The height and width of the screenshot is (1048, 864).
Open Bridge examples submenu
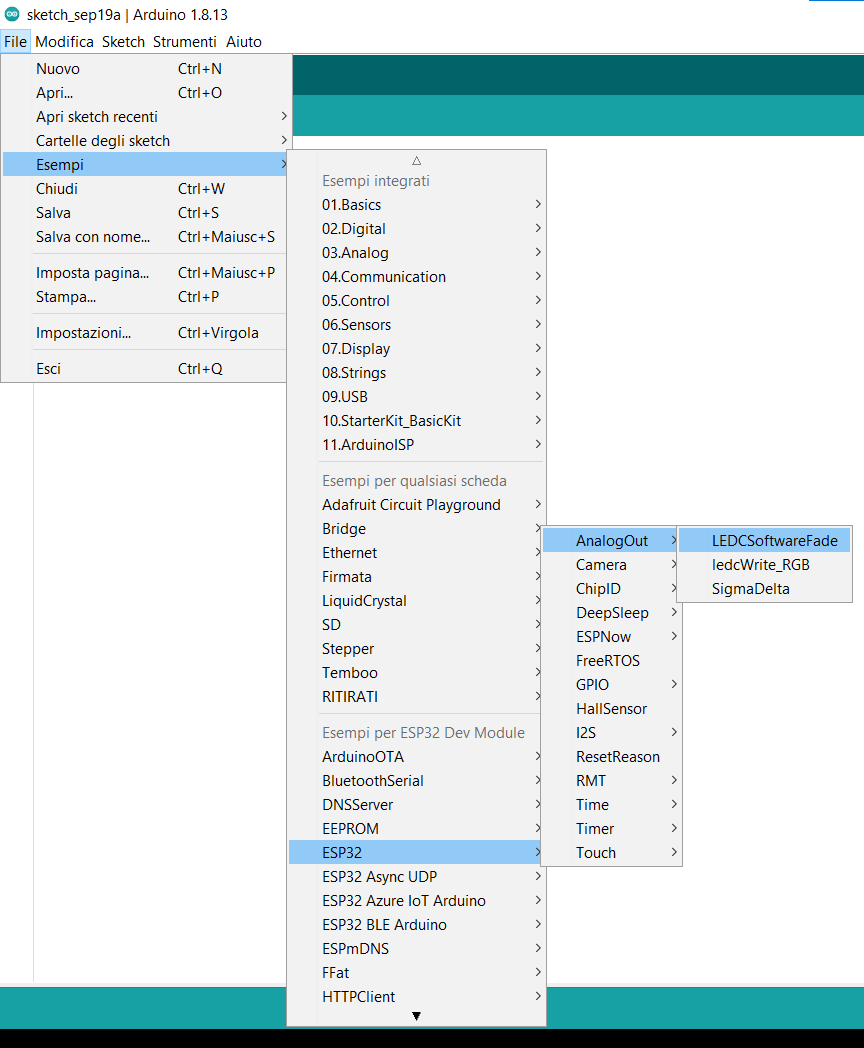416,529
